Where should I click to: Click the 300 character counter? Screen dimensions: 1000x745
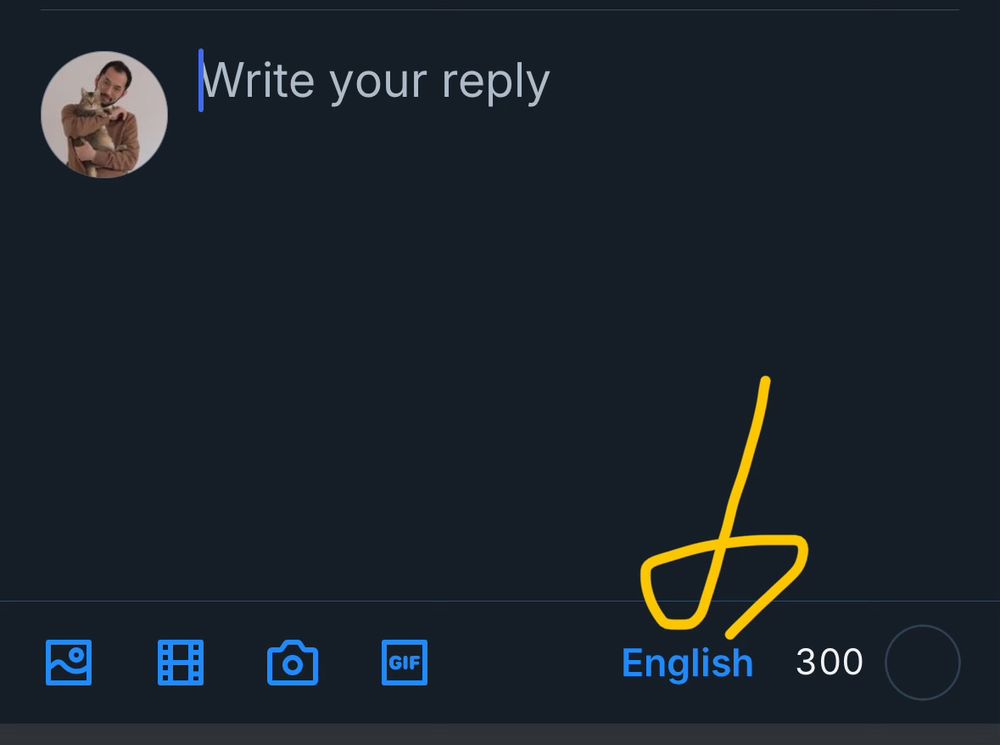point(829,661)
